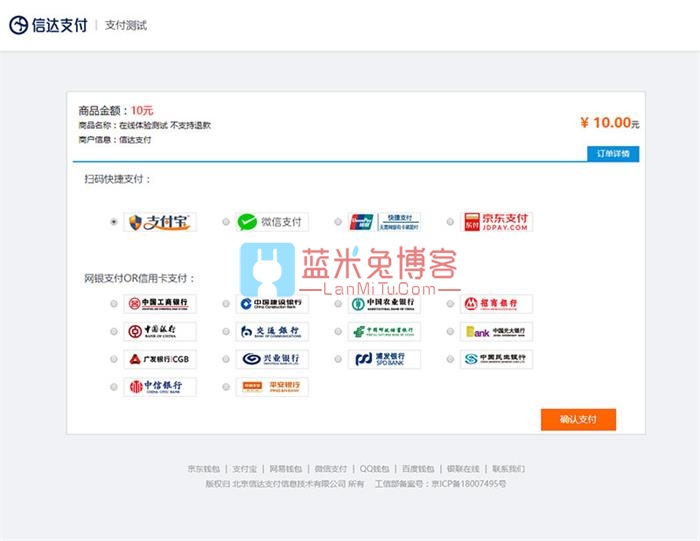
Task: Enable the 微信支付 radio button
Action: 226,222
